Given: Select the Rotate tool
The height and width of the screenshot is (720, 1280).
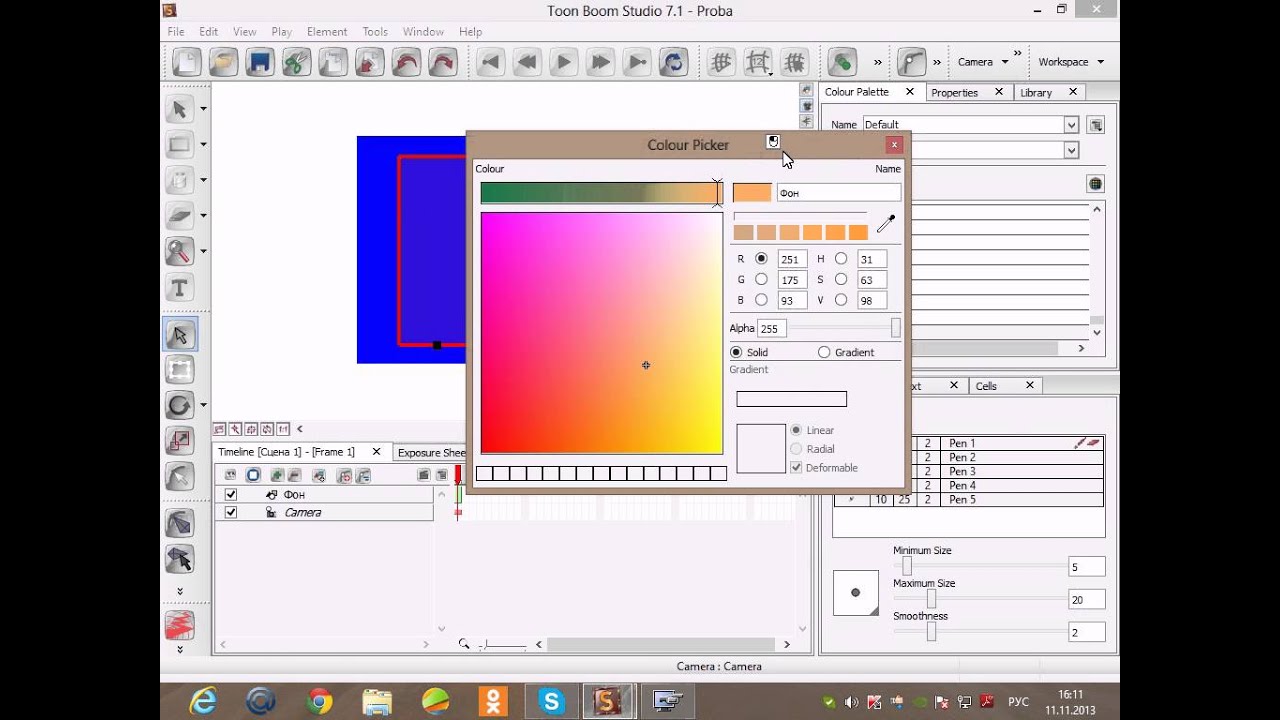Looking at the screenshot, I should coord(180,405).
